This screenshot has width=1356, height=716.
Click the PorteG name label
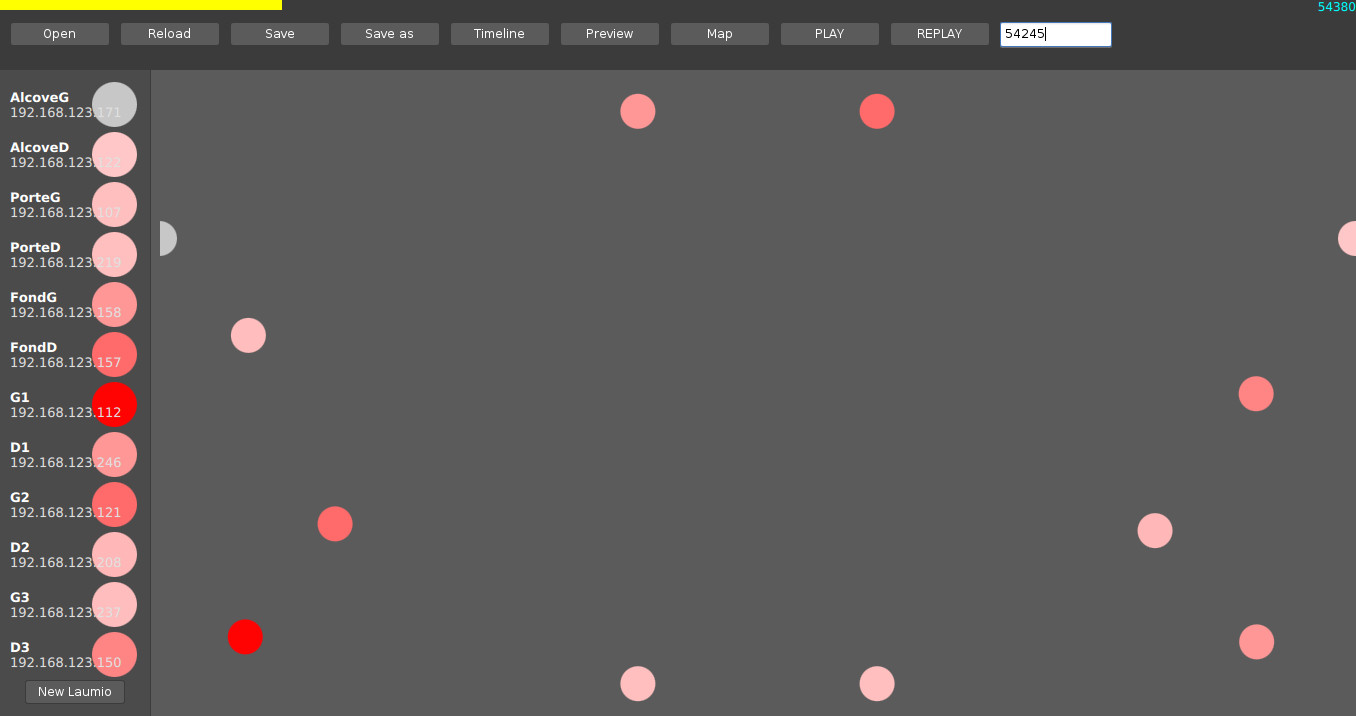35,197
